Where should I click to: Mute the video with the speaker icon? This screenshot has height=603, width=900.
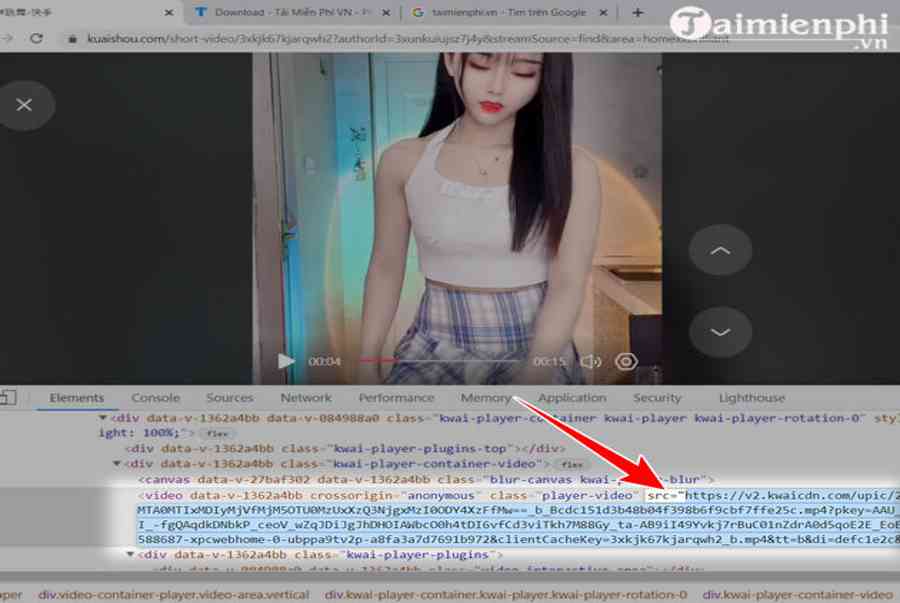pos(591,361)
